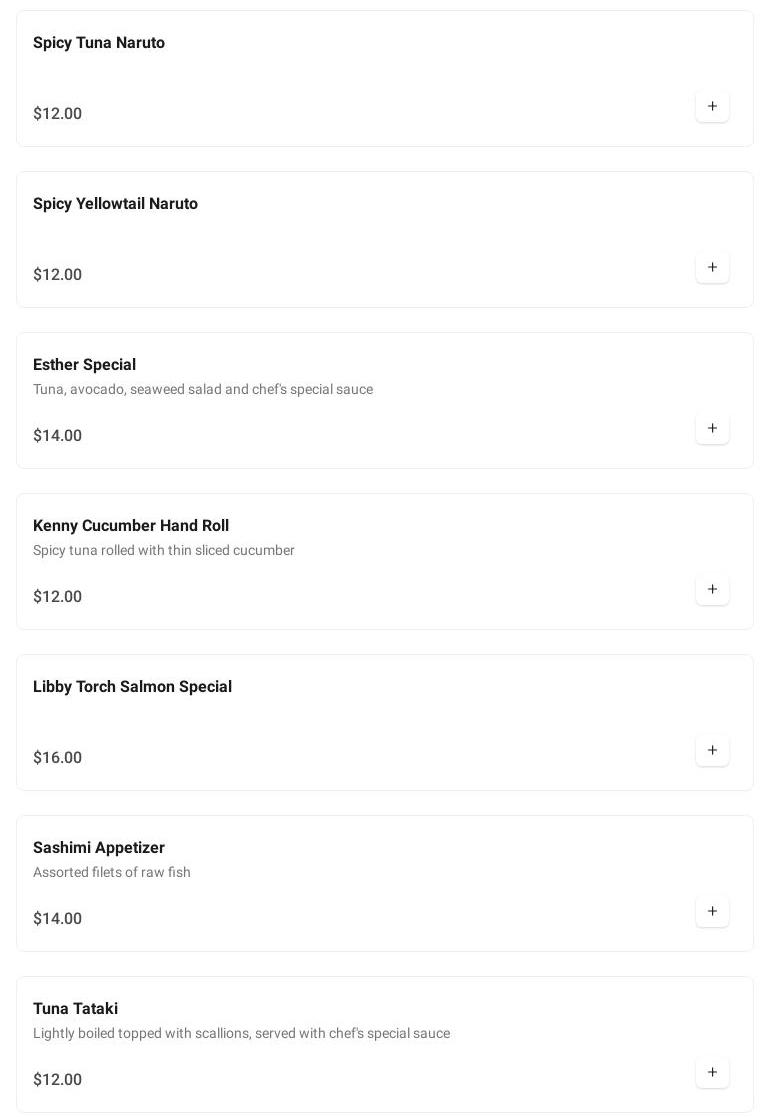Select the Sashimi Appetizer title
This screenshot has width=770, height=1117.
[x=99, y=848]
